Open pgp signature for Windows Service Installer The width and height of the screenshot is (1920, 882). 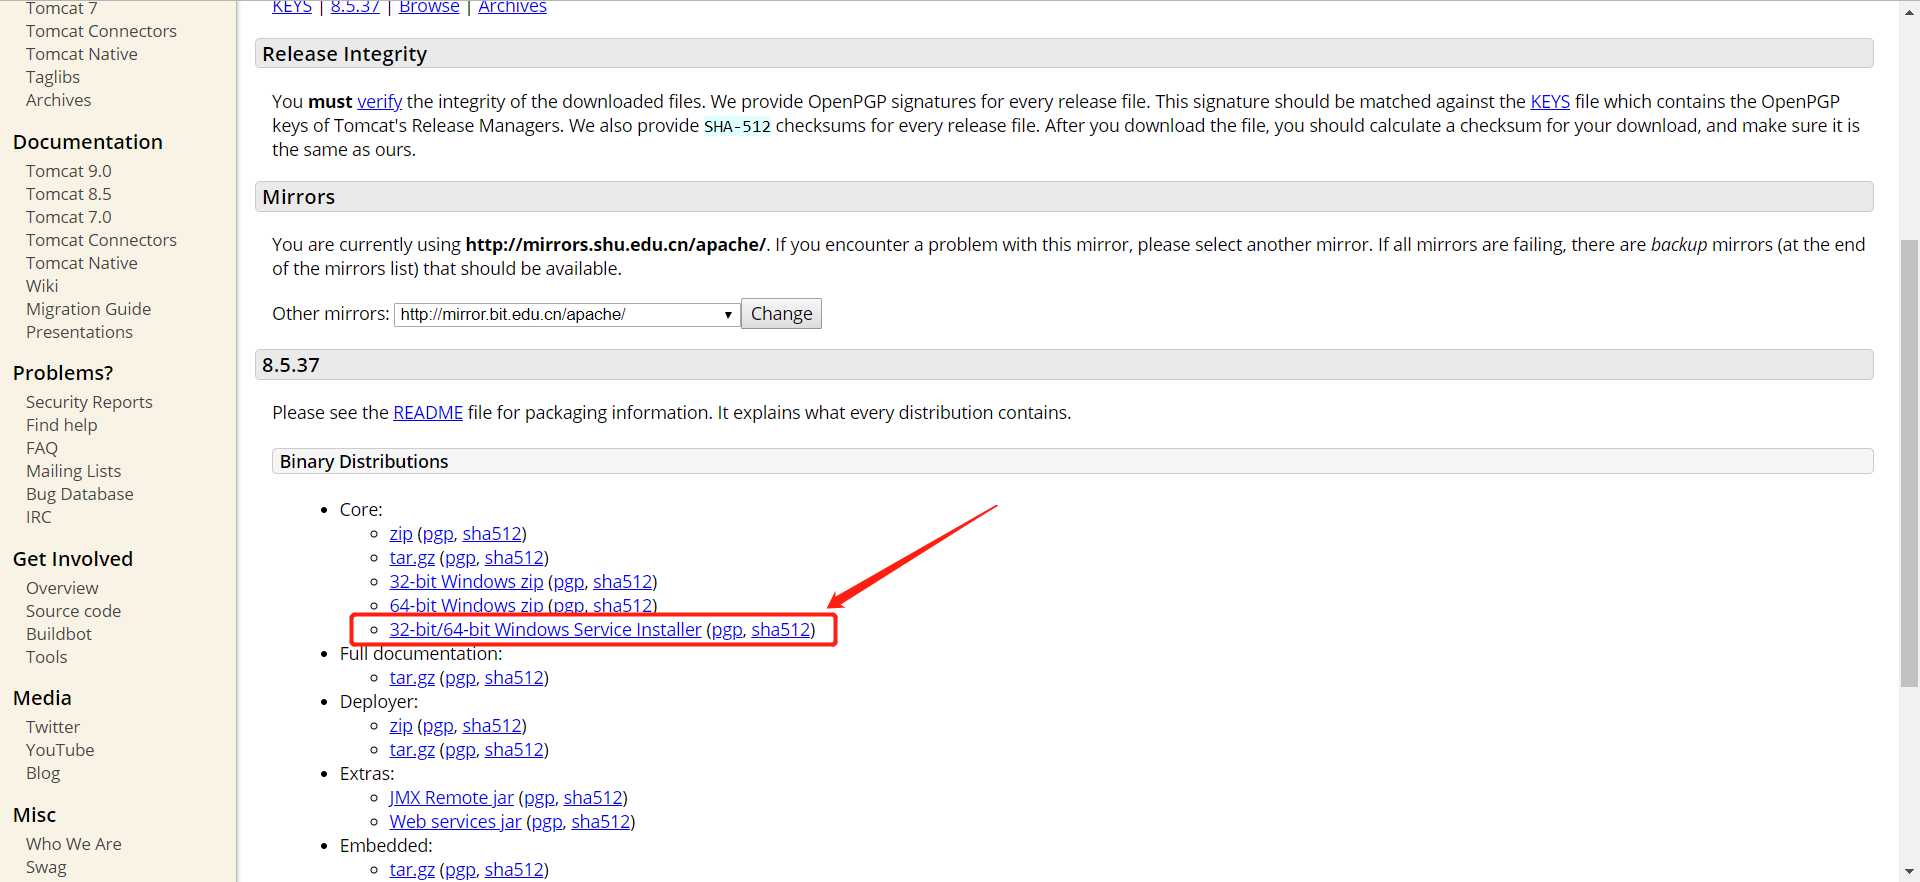[x=727, y=629]
